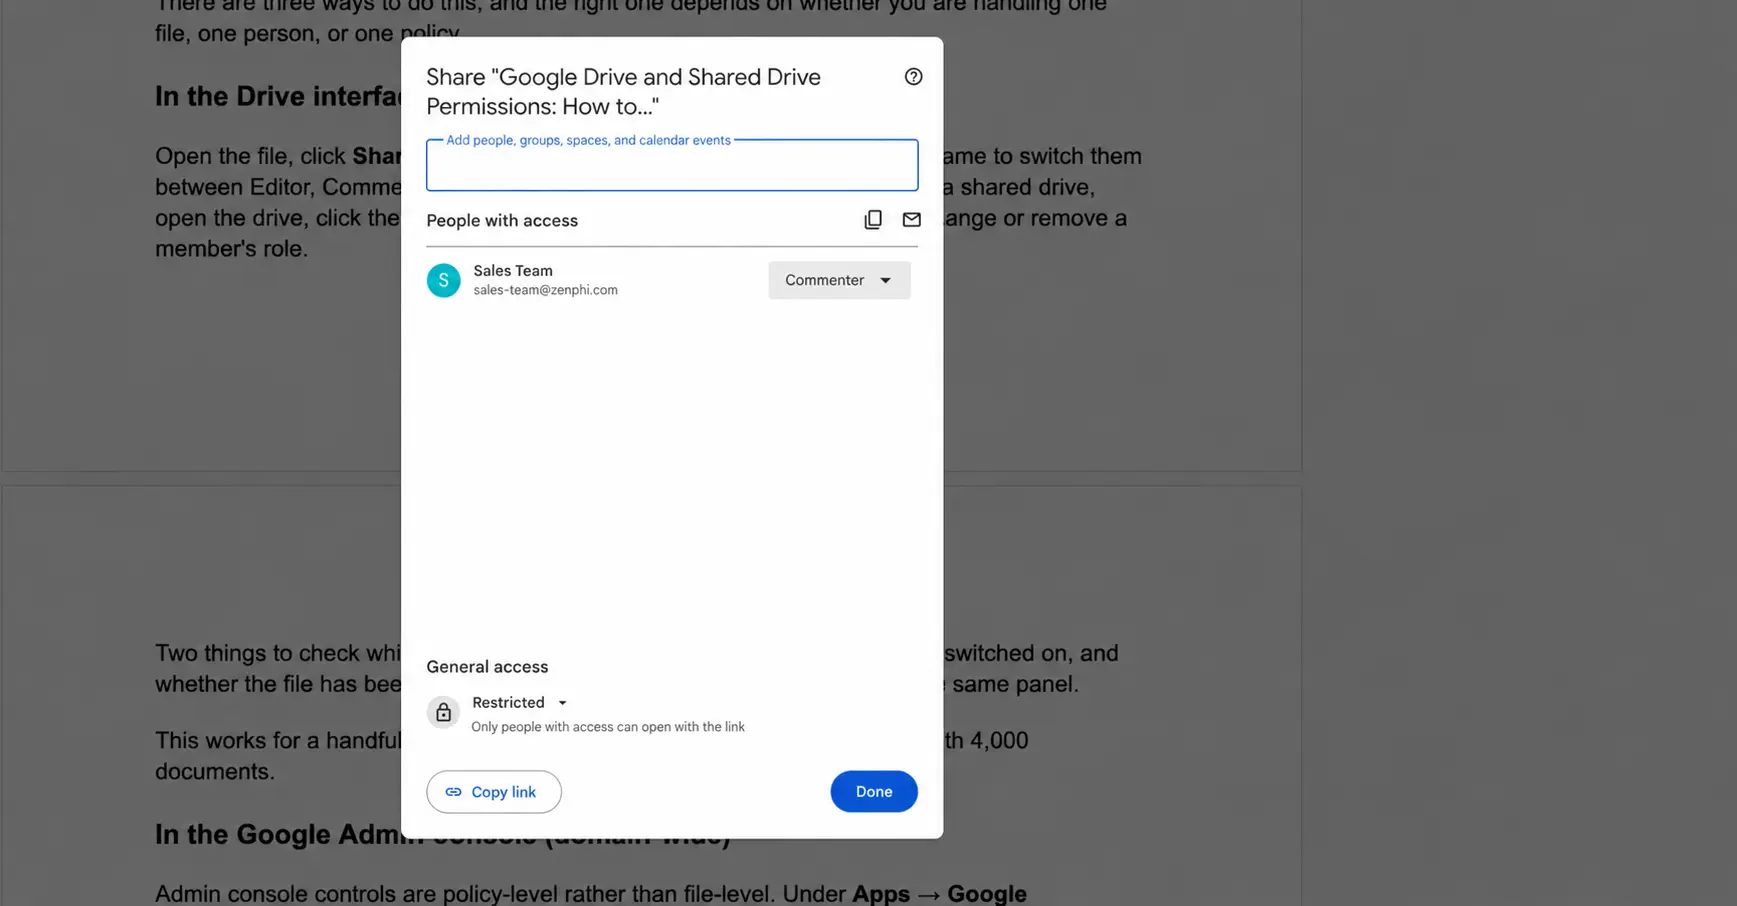
Task: Open the Commenter role dropdown
Action: click(x=839, y=280)
